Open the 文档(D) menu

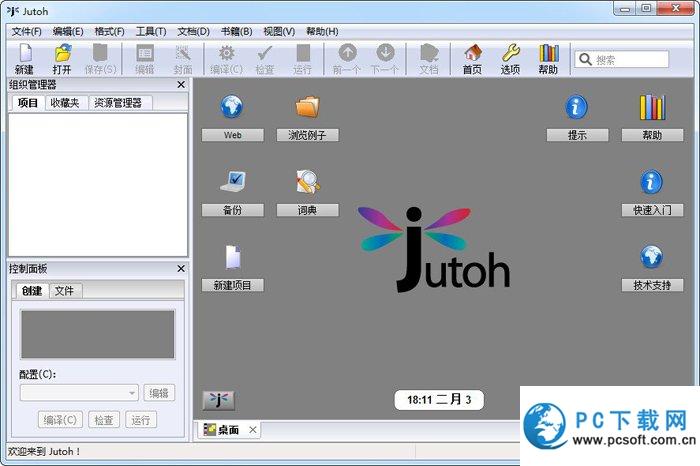pos(193,32)
